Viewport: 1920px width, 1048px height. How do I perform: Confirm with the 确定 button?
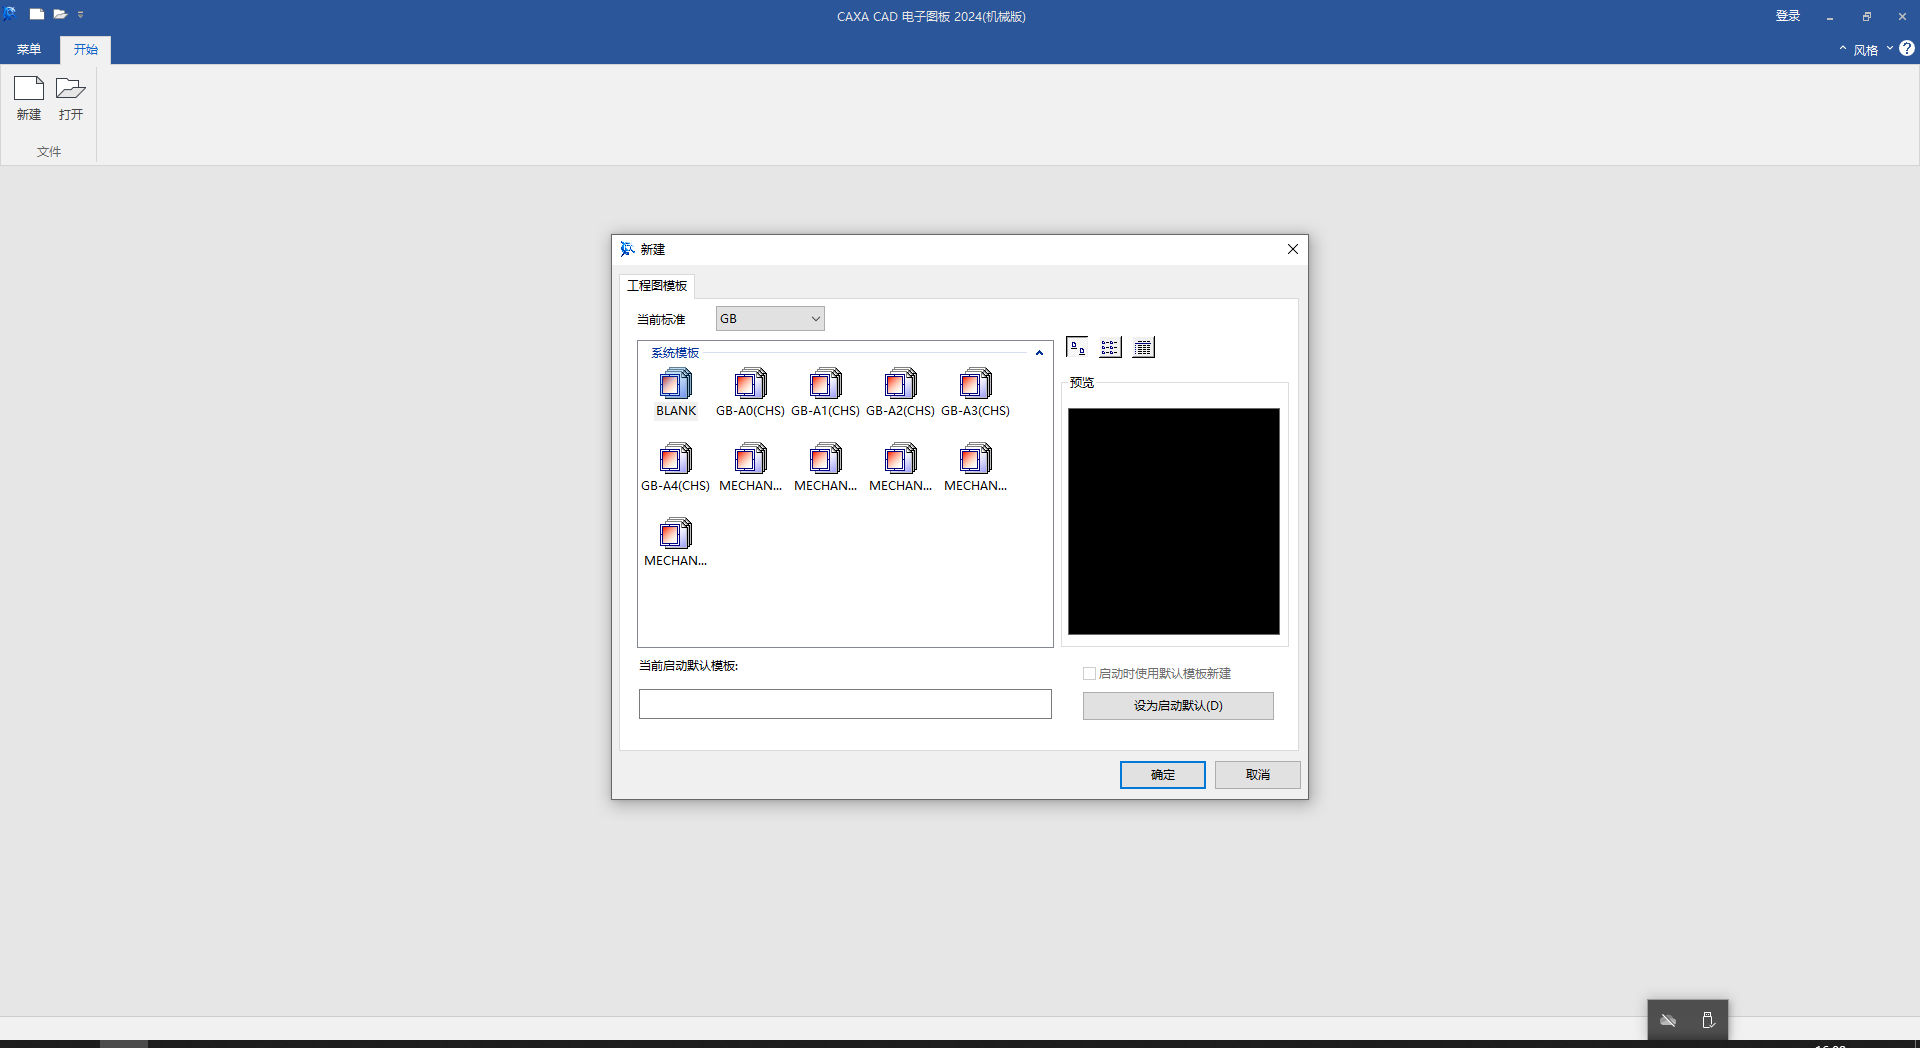coord(1162,775)
